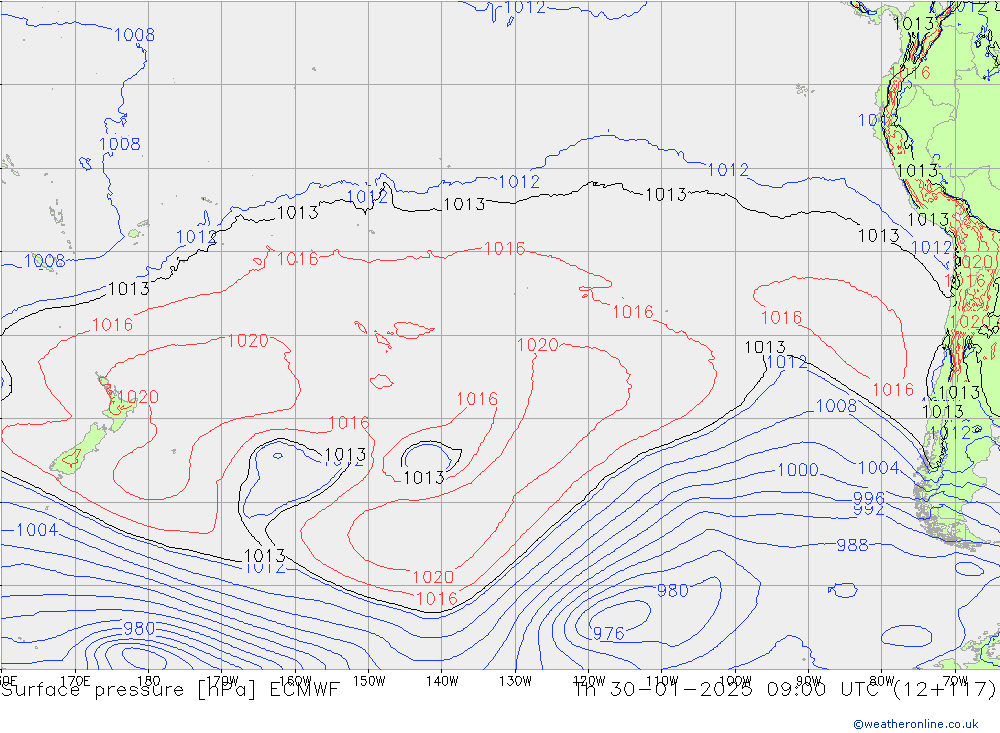Click the 150W longitude axis label
The height and width of the screenshot is (733, 1000).
coord(369,680)
